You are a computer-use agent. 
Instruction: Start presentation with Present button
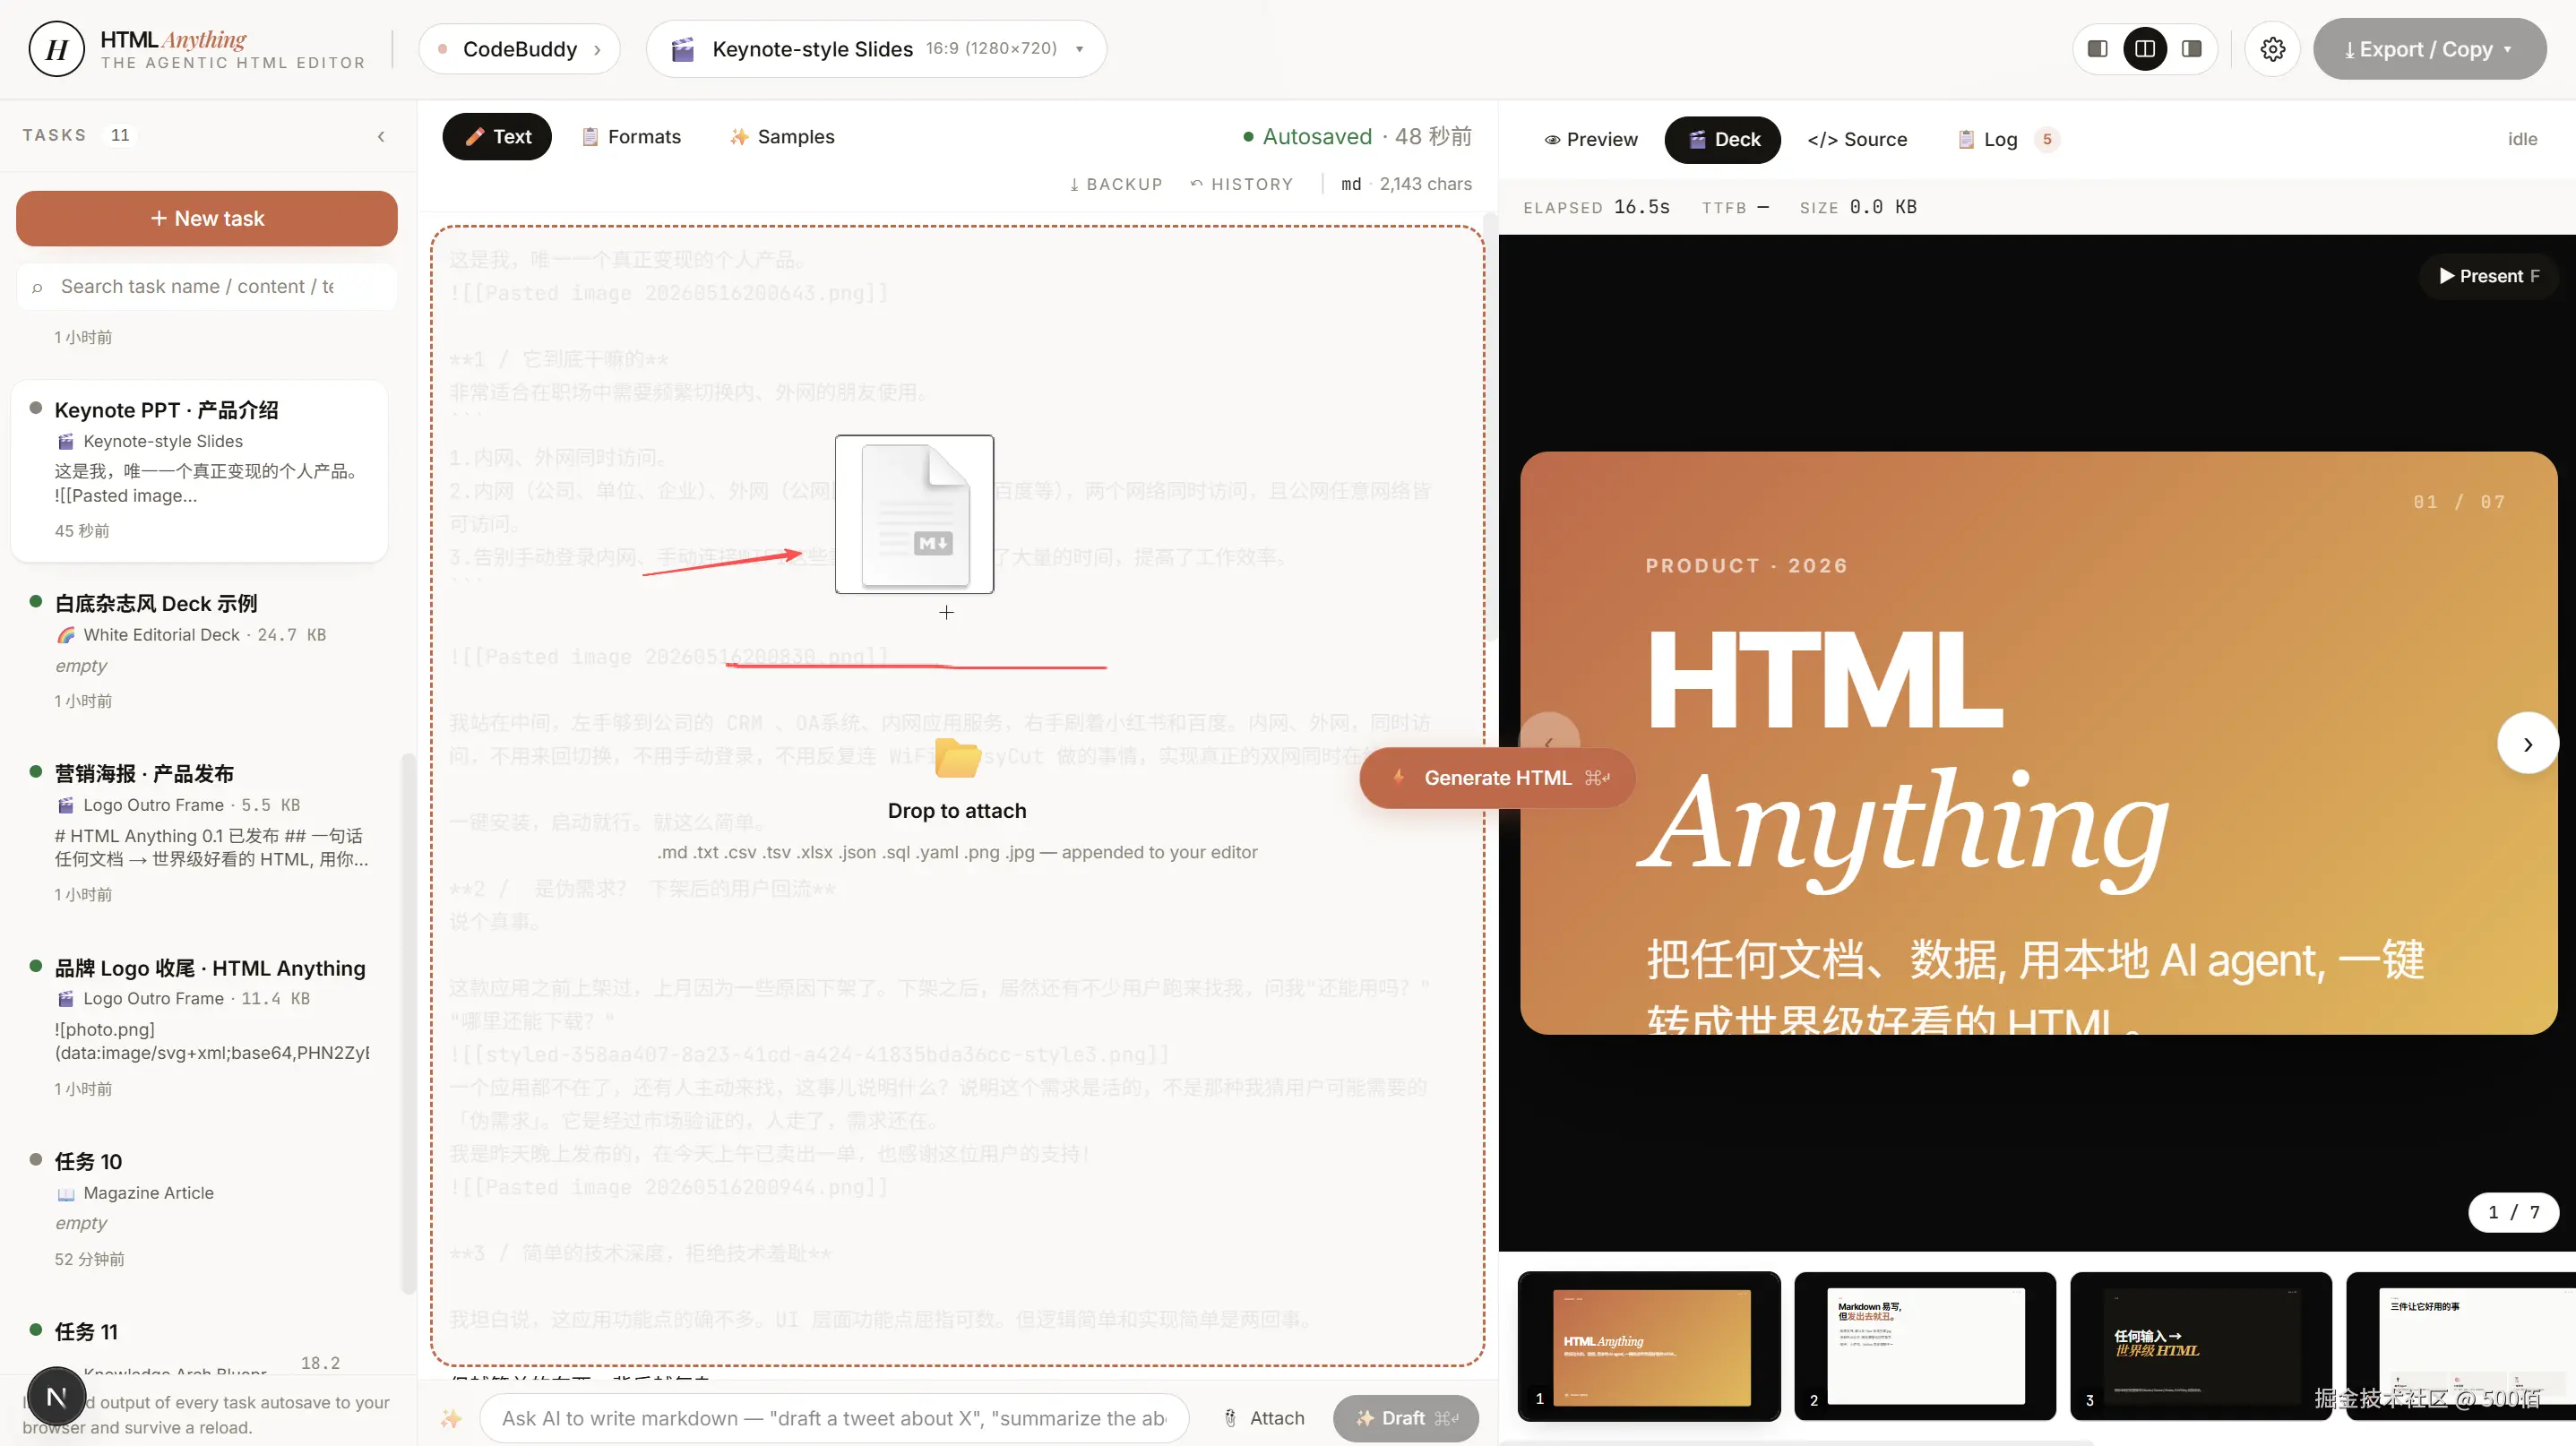click(2489, 276)
